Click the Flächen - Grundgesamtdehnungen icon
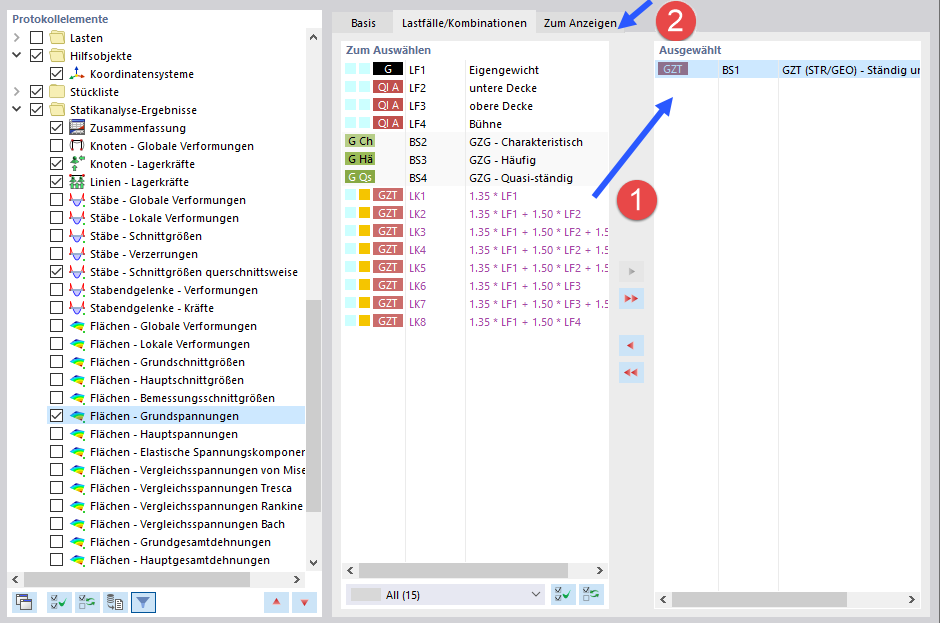Image resolution: width=940 pixels, height=623 pixels. (x=77, y=541)
